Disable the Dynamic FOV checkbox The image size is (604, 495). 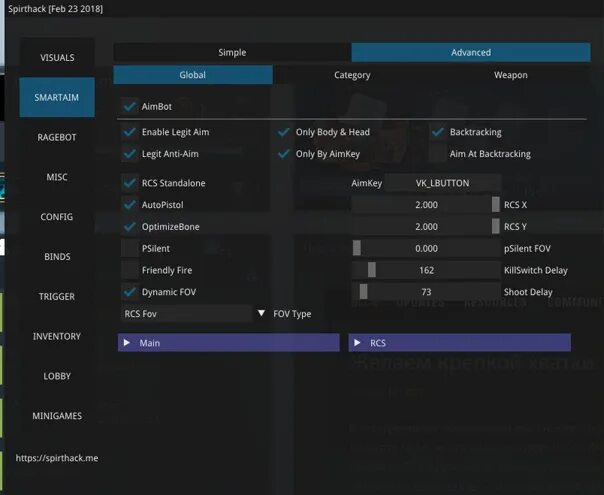pos(130,292)
